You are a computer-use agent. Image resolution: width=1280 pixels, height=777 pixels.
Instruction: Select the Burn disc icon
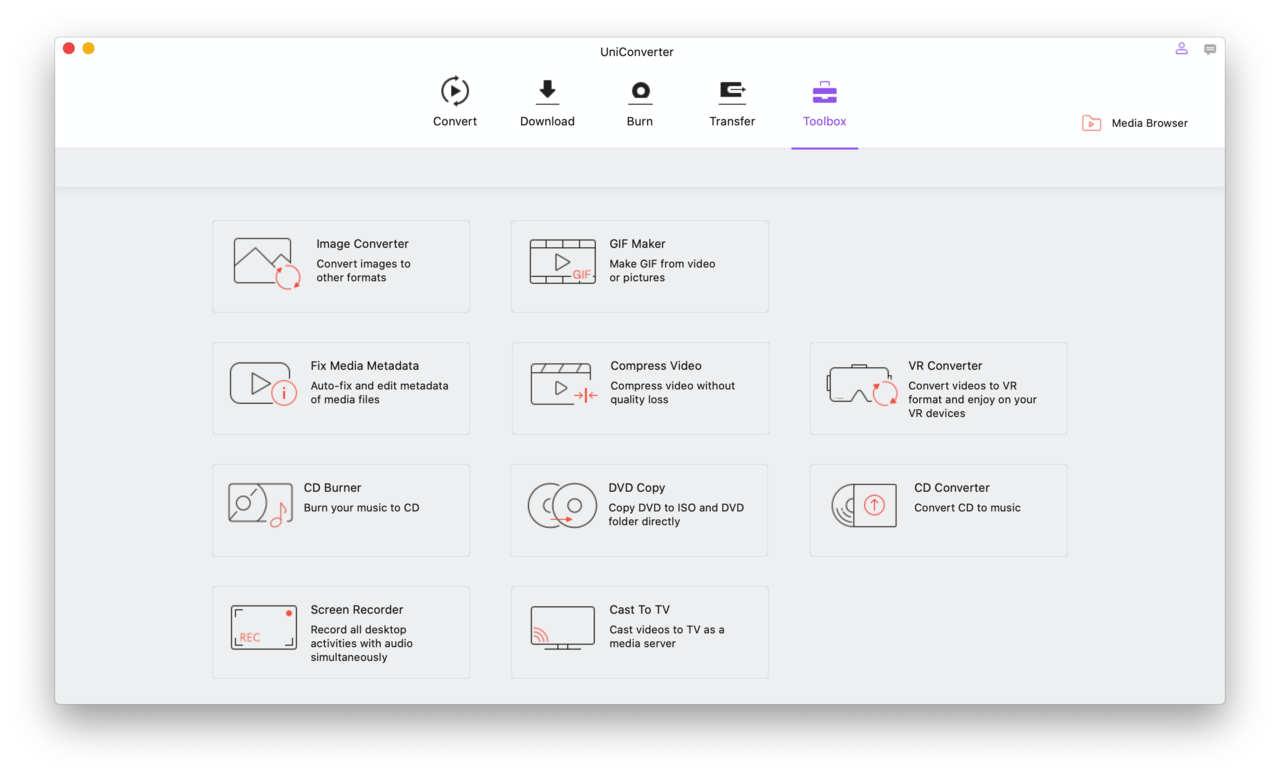[x=640, y=92]
